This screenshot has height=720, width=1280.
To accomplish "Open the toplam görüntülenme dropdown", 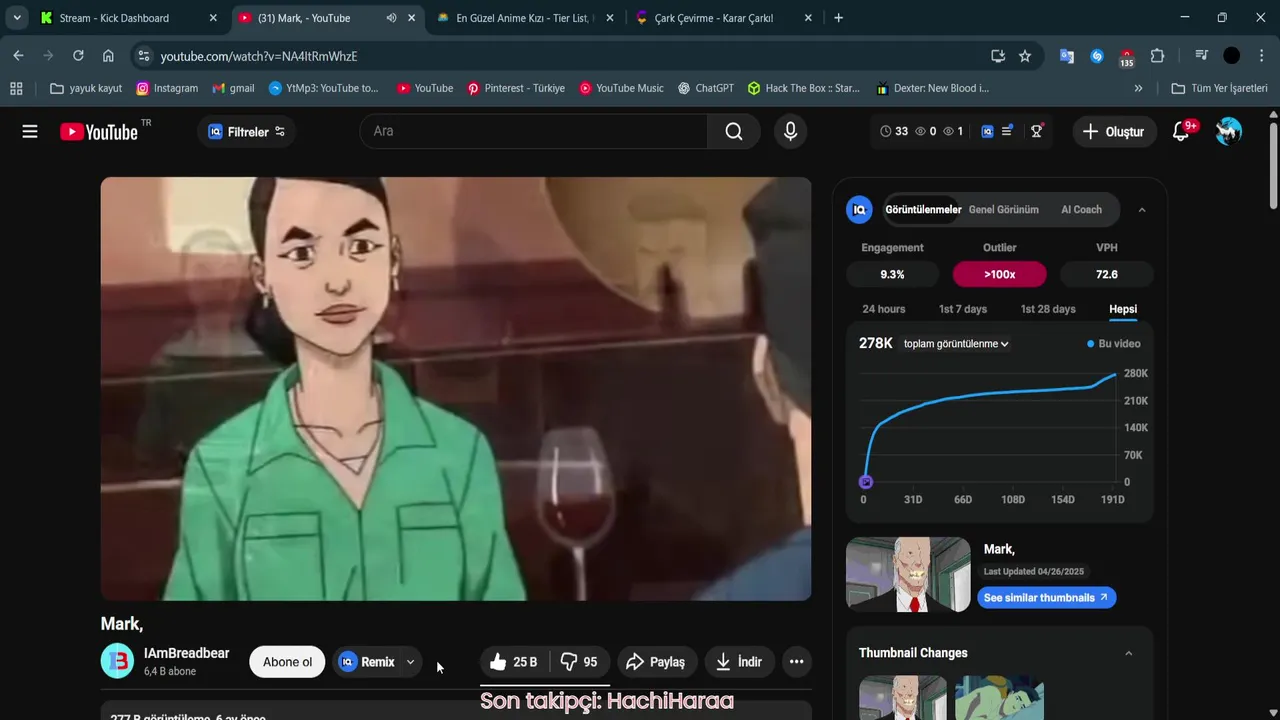I will 956,344.
